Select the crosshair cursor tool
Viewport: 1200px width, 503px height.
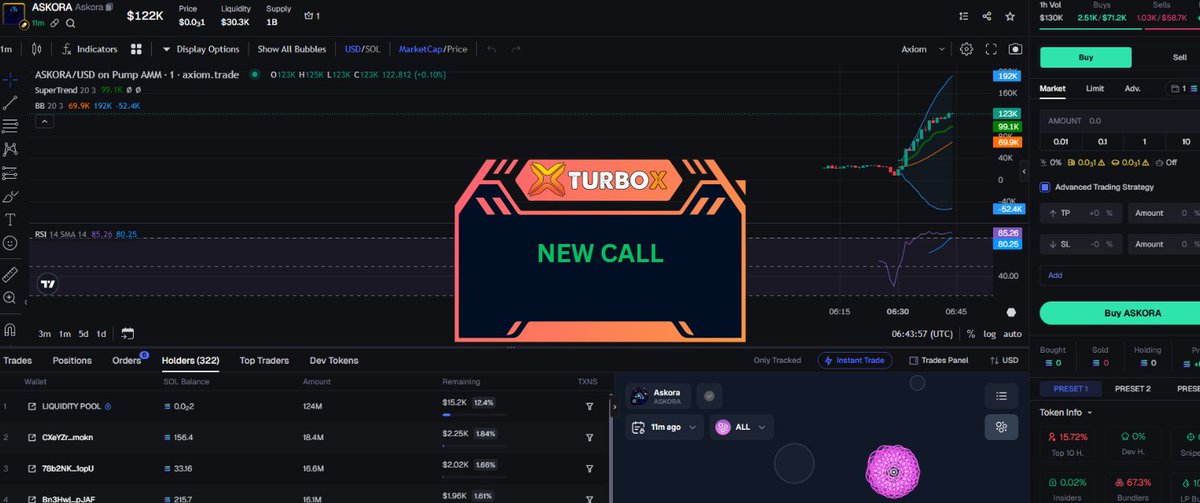pos(9,78)
